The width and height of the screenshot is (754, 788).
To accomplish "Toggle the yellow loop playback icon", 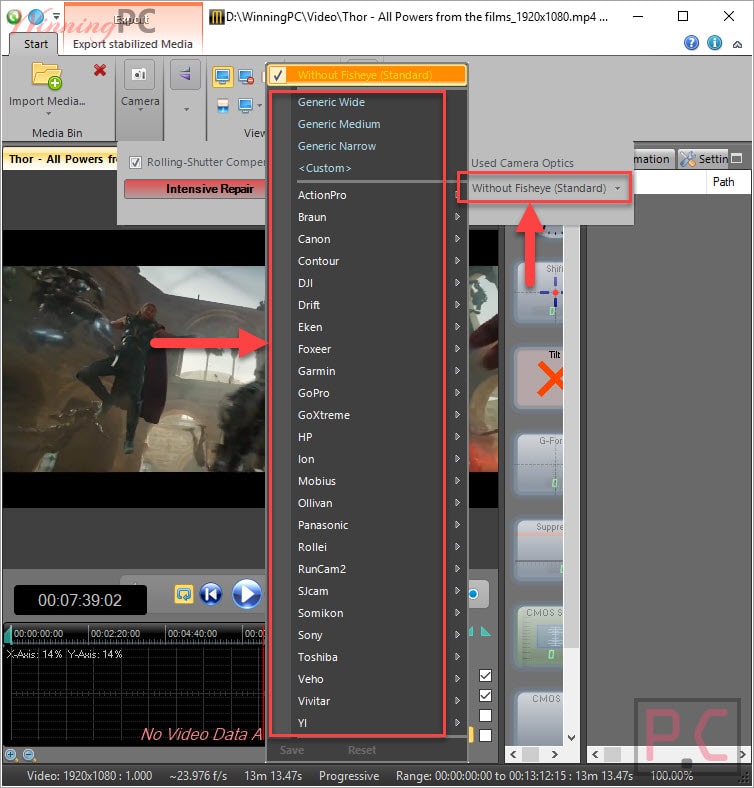I will (184, 594).
